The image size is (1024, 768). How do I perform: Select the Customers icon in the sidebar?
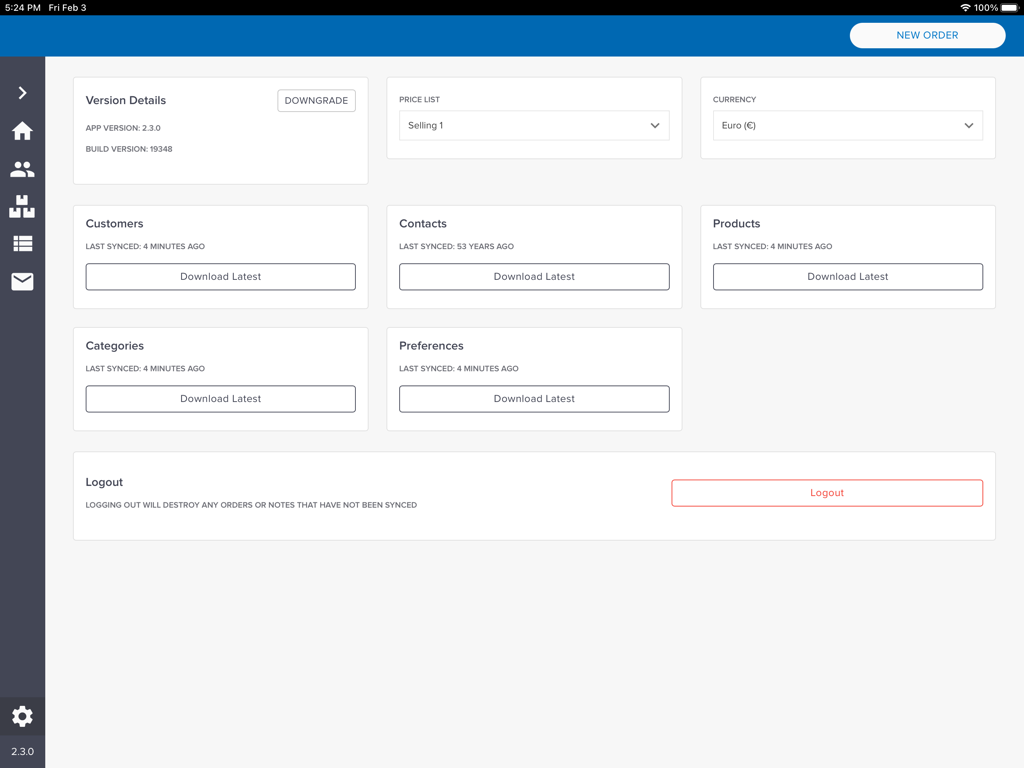[22, 169]
